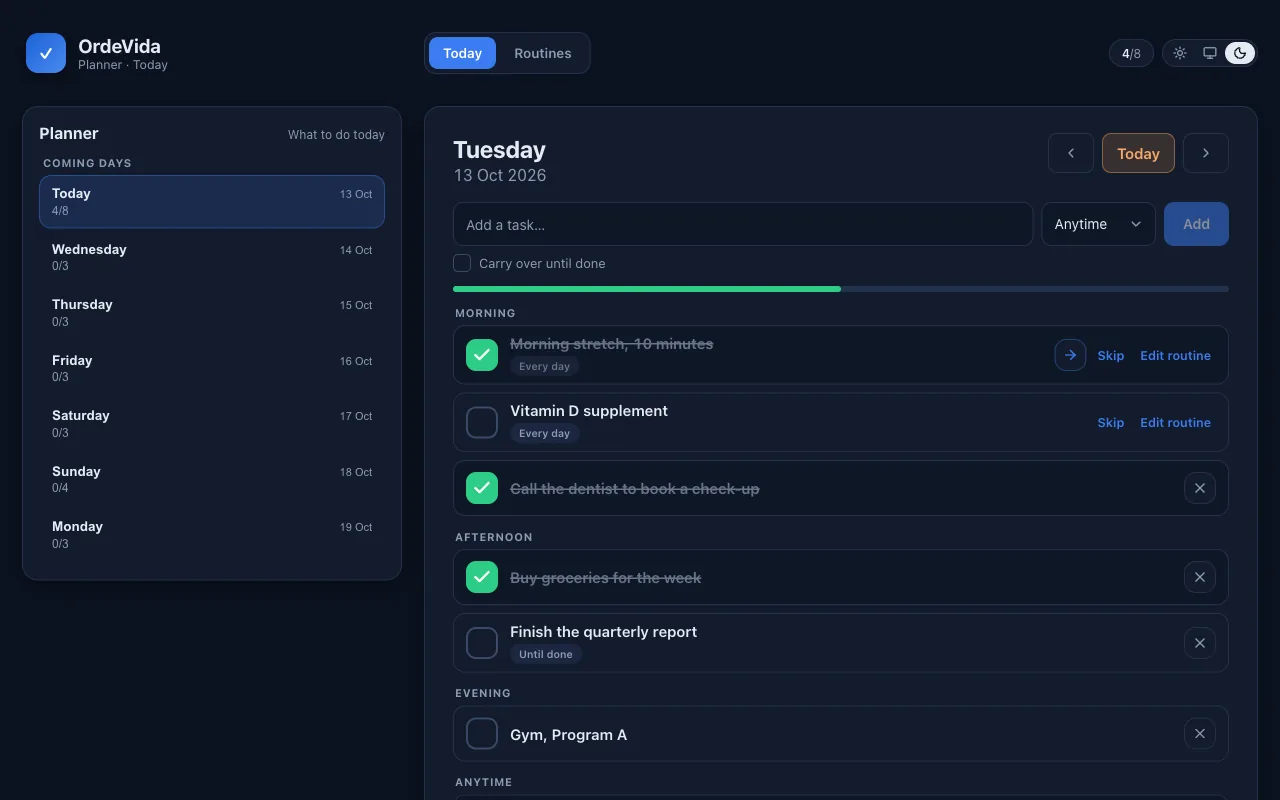Skip the Morning stretch routine
This screenshot has width=1280, height=800.
pyautogui.click(x=1111, y=355)
